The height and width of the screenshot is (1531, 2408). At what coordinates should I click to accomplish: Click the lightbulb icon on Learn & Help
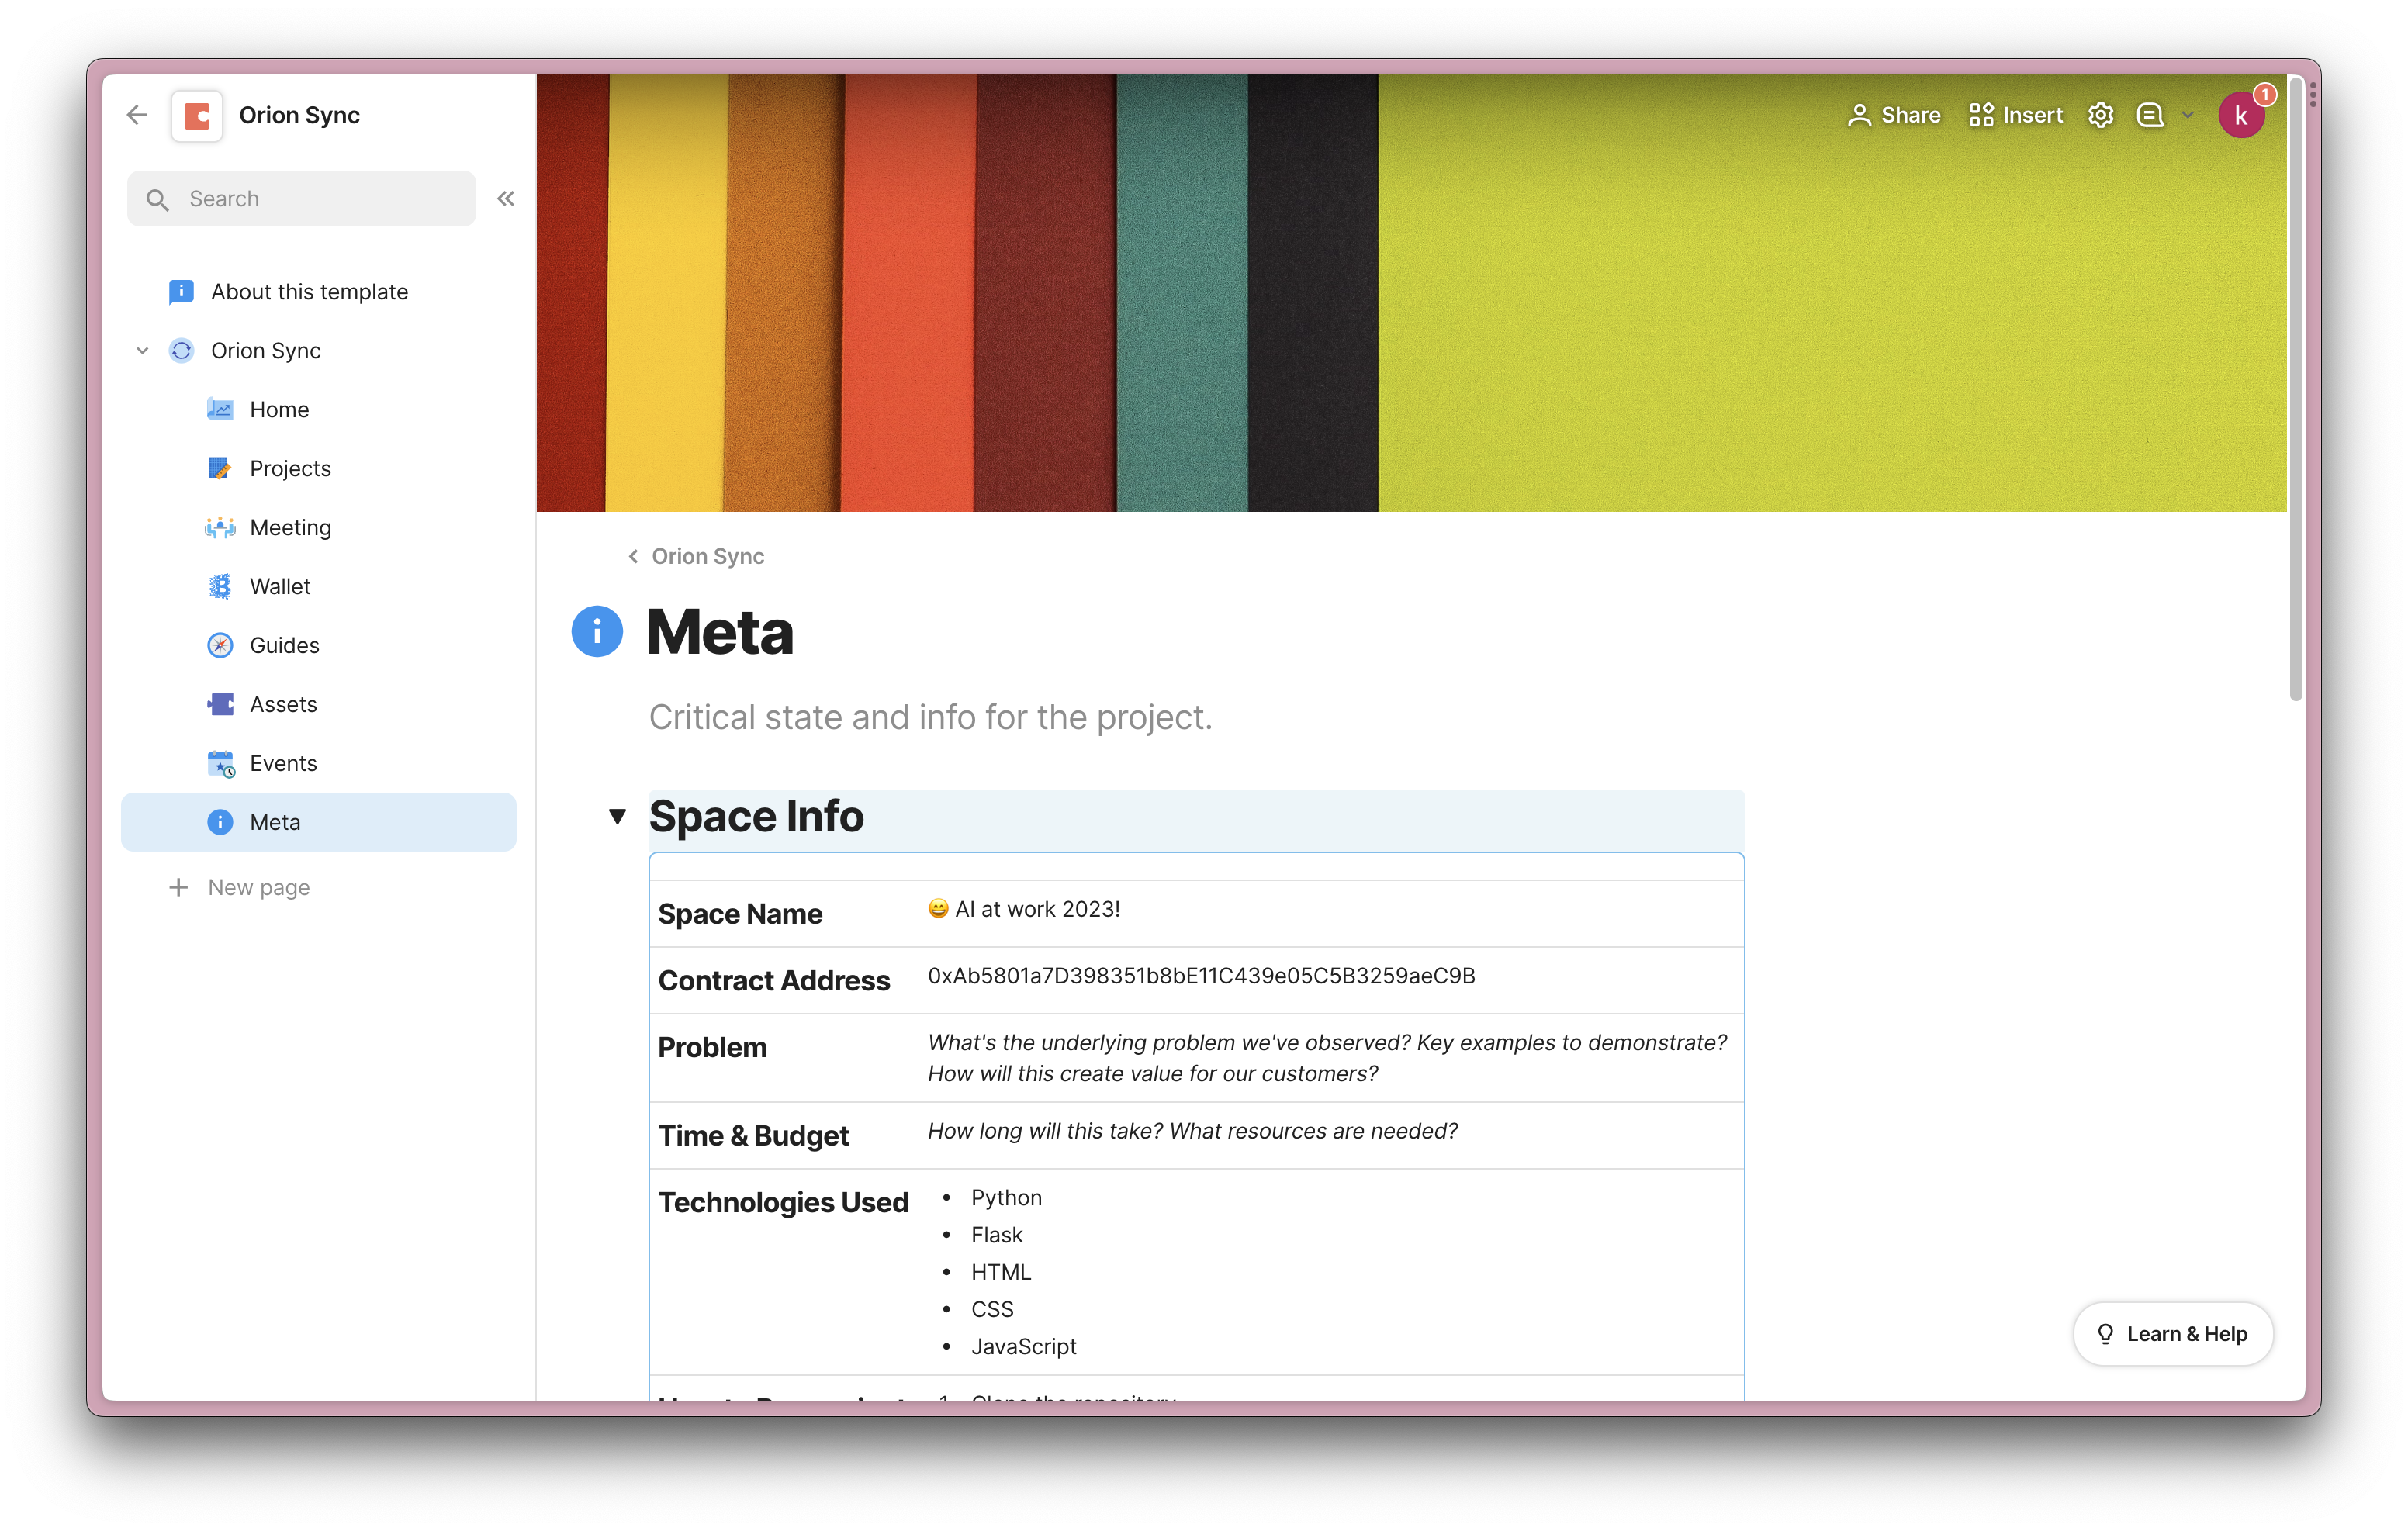2105,1334
